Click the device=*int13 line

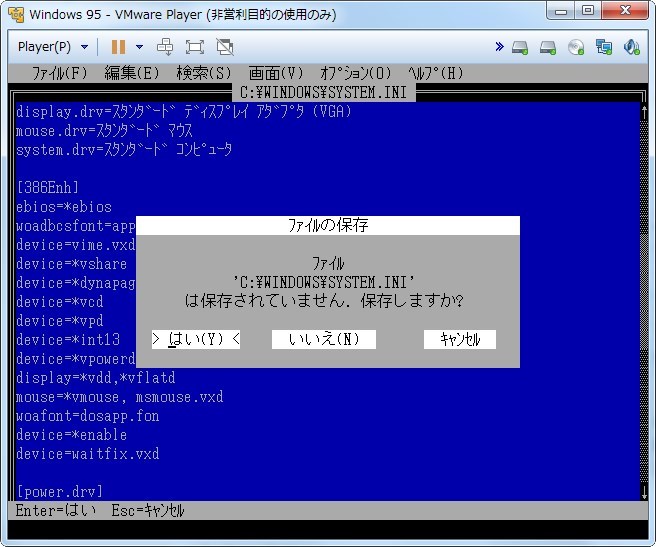tap(68, 340)
